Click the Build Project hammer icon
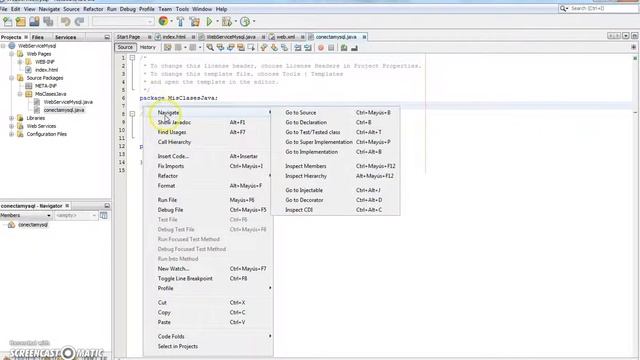Screen dimensions: 640x360 tap(180, 22)
